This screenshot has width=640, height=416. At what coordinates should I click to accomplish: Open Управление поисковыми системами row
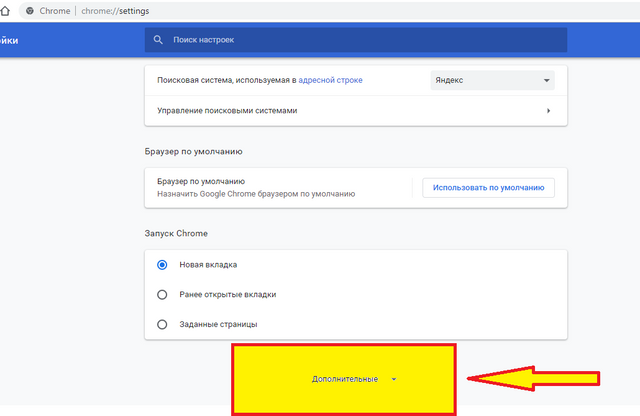tap(356, 111)
